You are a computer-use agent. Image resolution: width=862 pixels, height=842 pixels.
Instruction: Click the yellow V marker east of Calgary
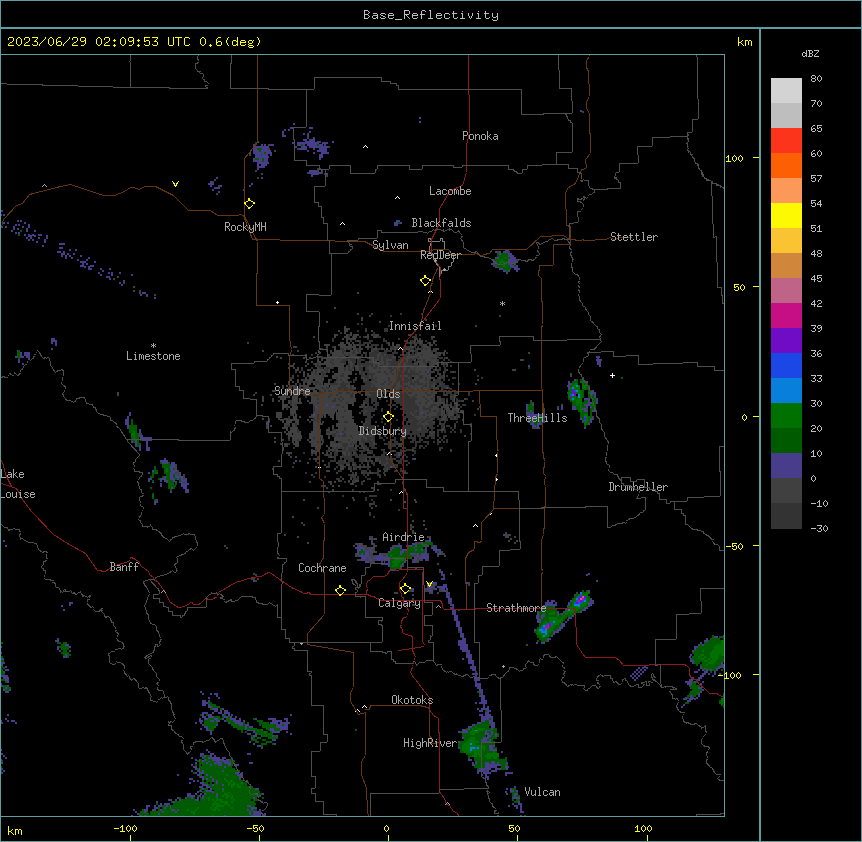pos(429,584)
